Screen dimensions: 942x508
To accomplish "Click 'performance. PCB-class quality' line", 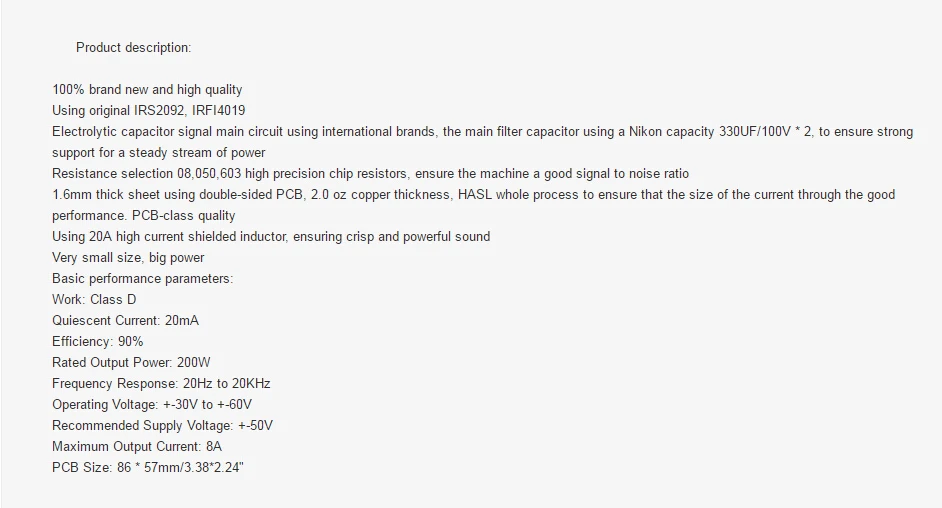I will (x=144, y=216).
